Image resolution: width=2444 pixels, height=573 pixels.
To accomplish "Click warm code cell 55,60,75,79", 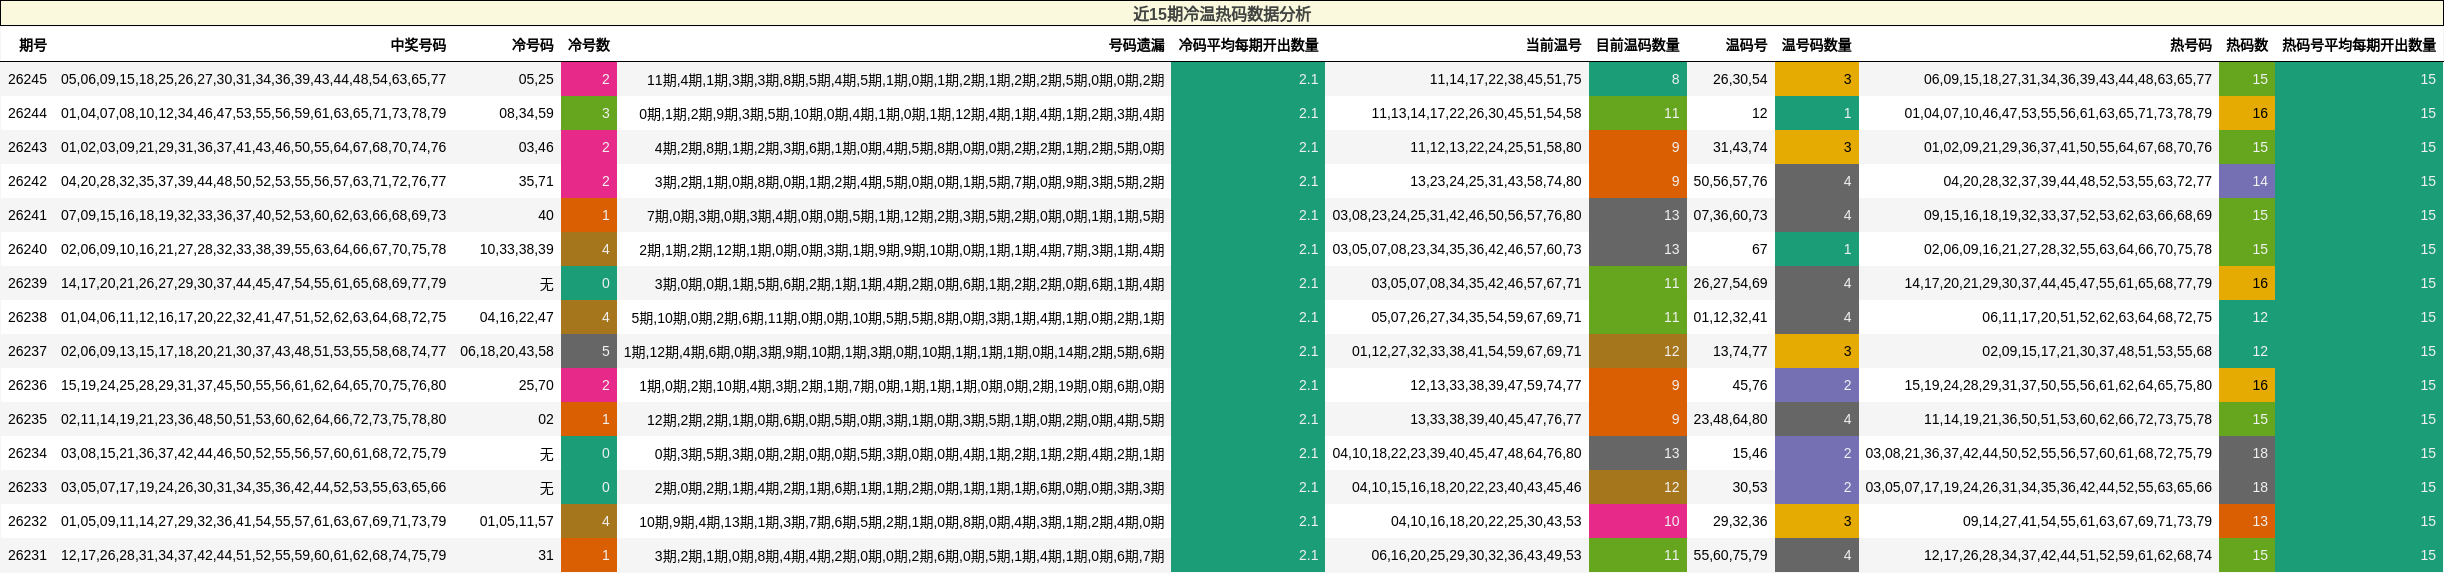I will pos(1730,555).
